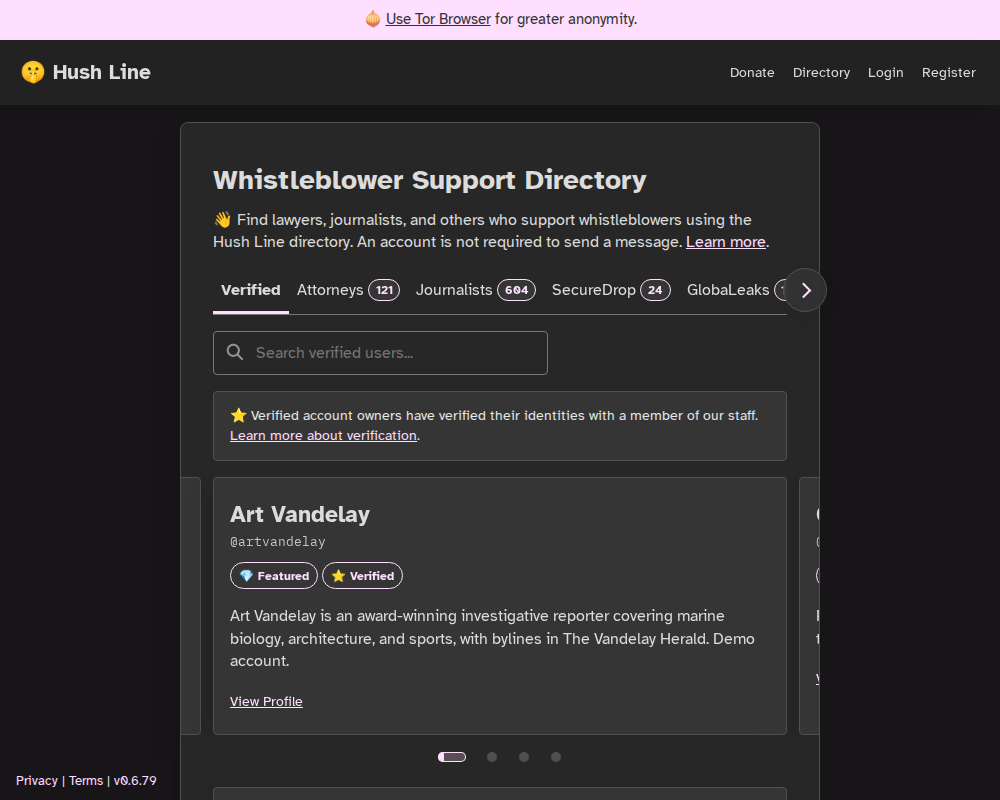
Task: Open Learn more about verification link
Action: 323,436
